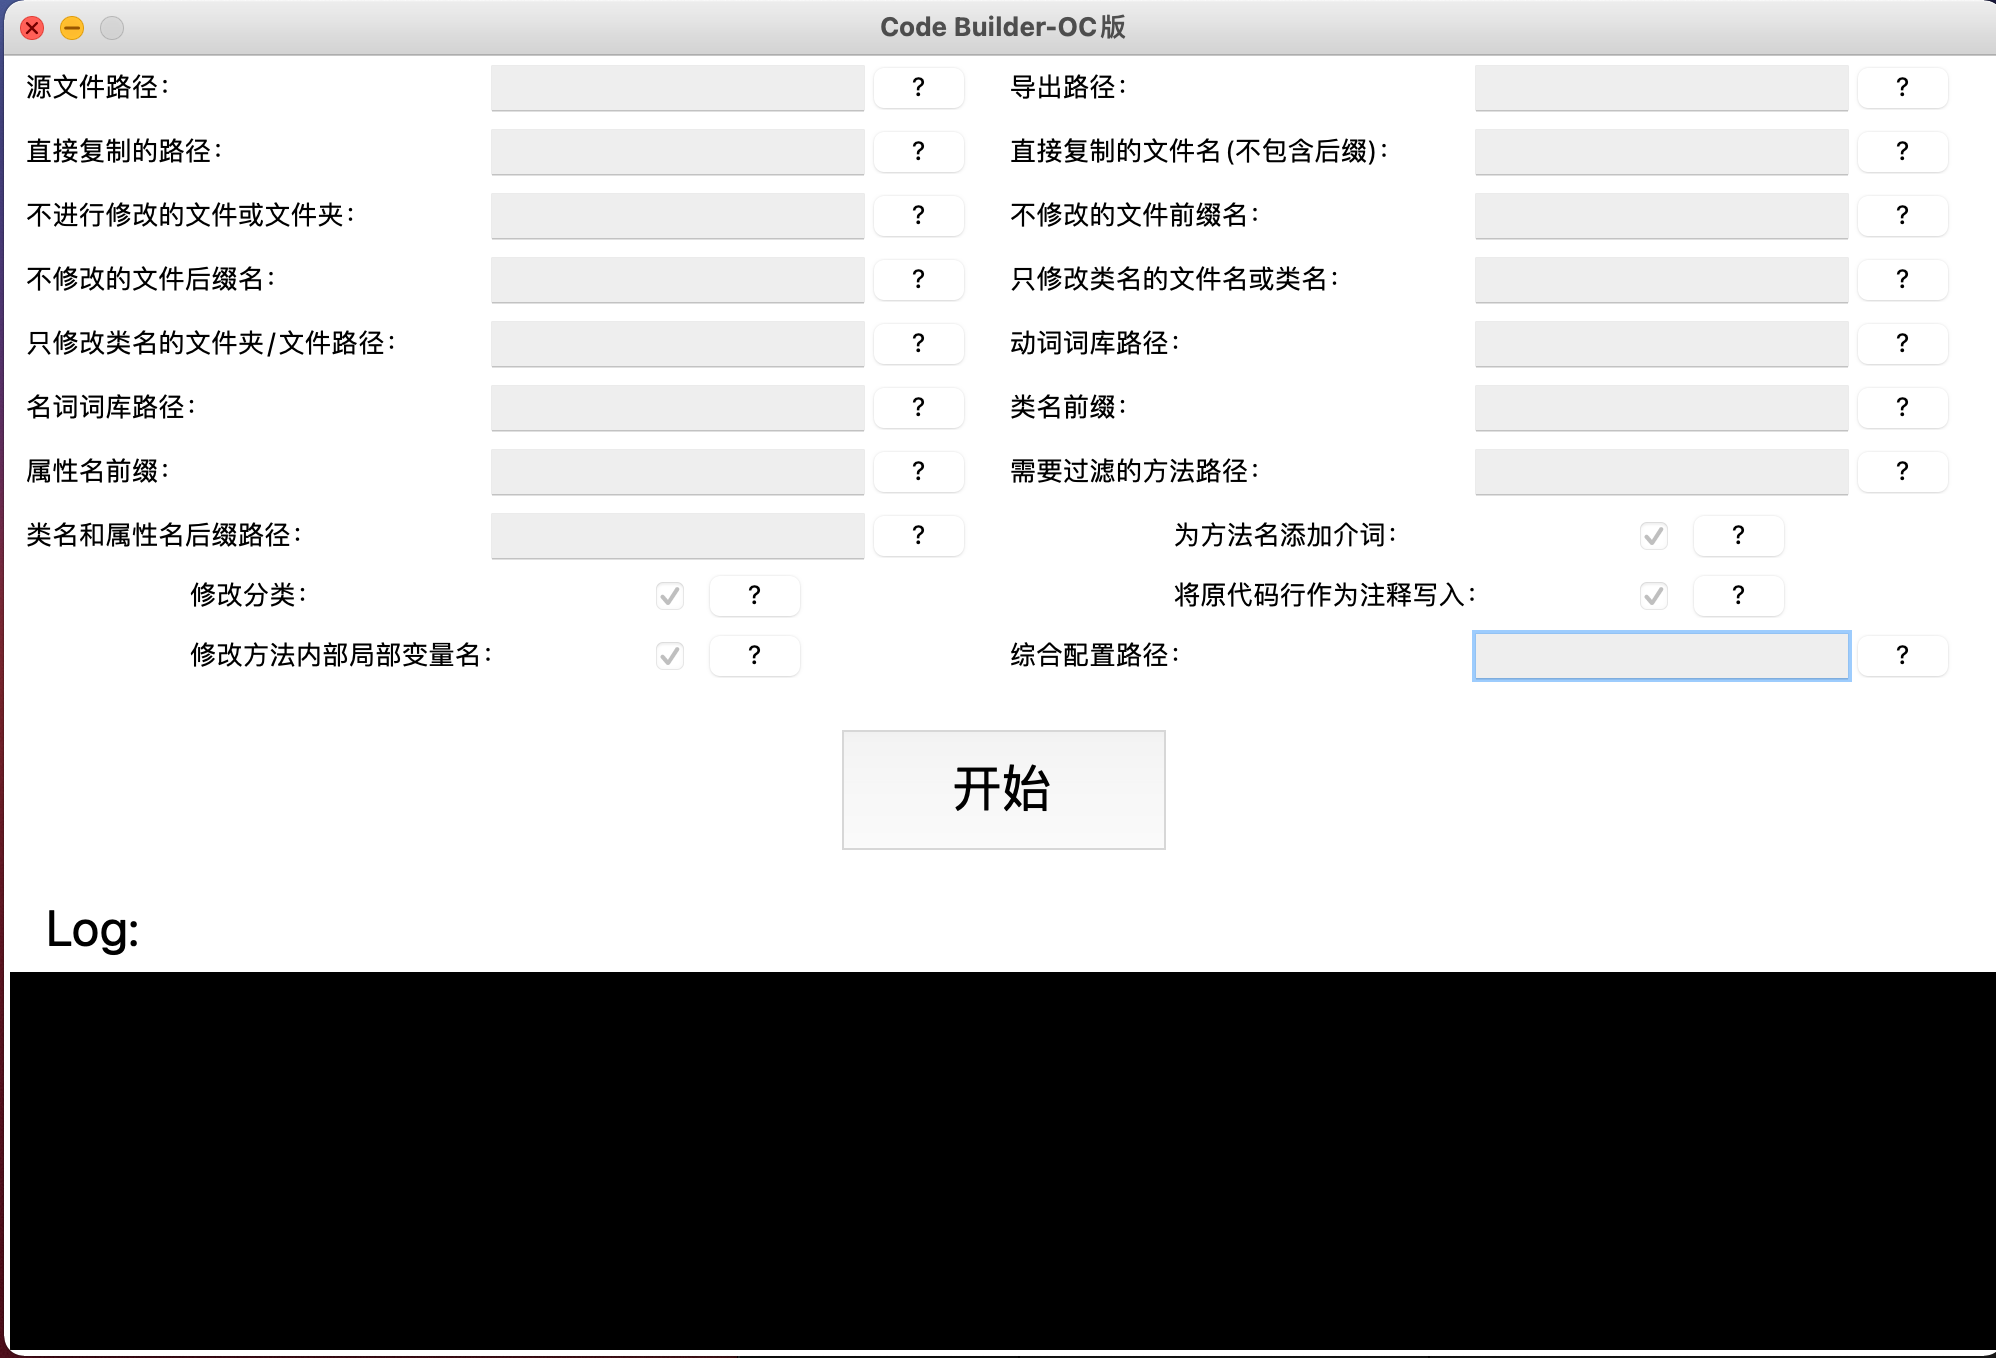Open help for 综合配置路径
Screen dimensions: 1996x1358
click(x=1902, y=656)
